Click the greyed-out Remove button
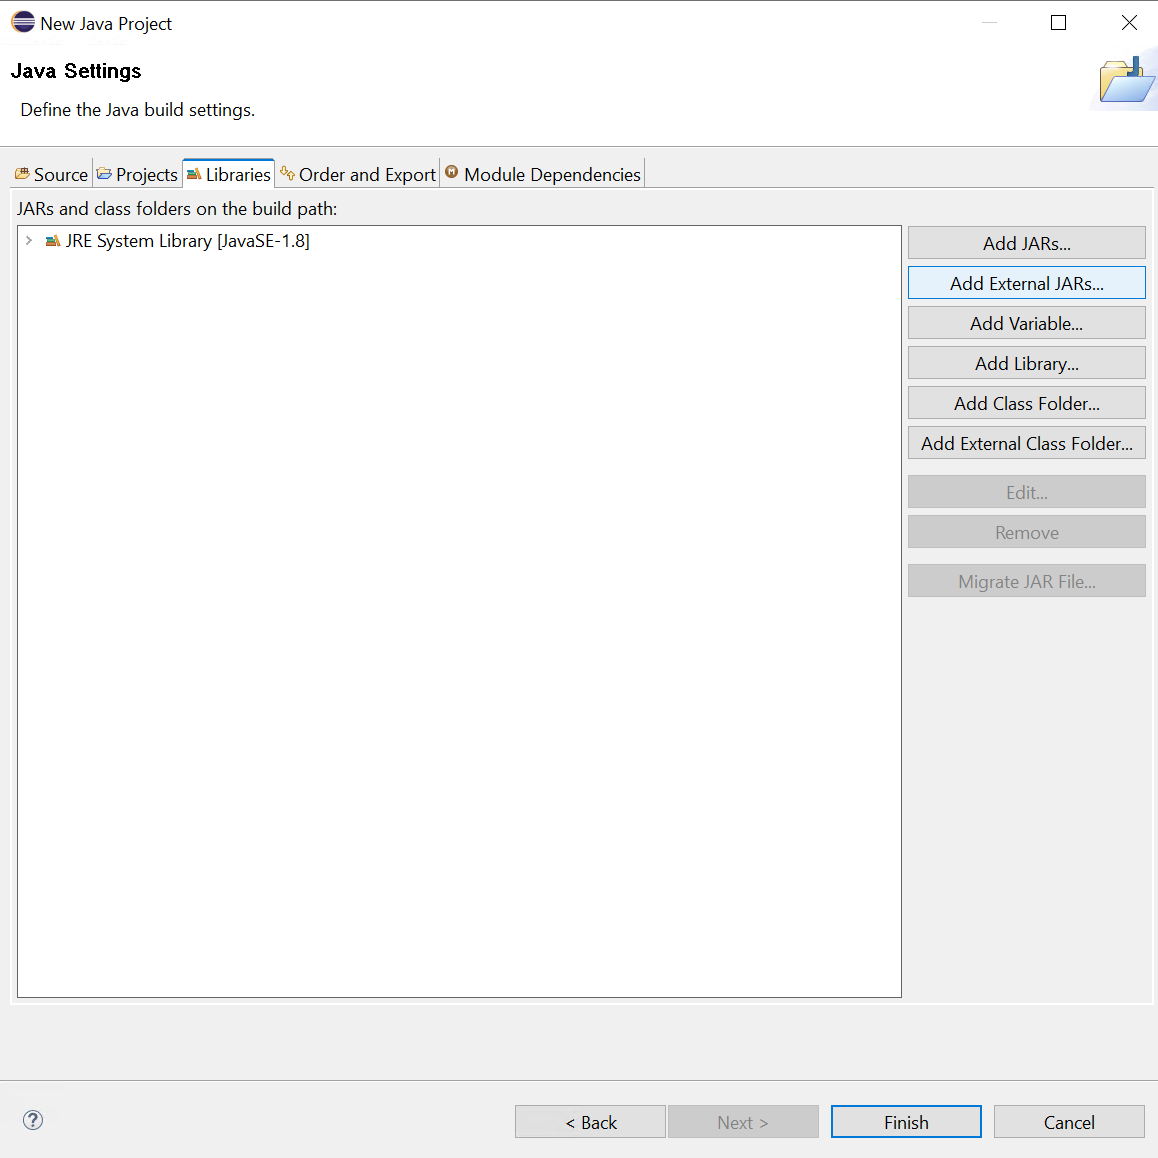 1027,532
